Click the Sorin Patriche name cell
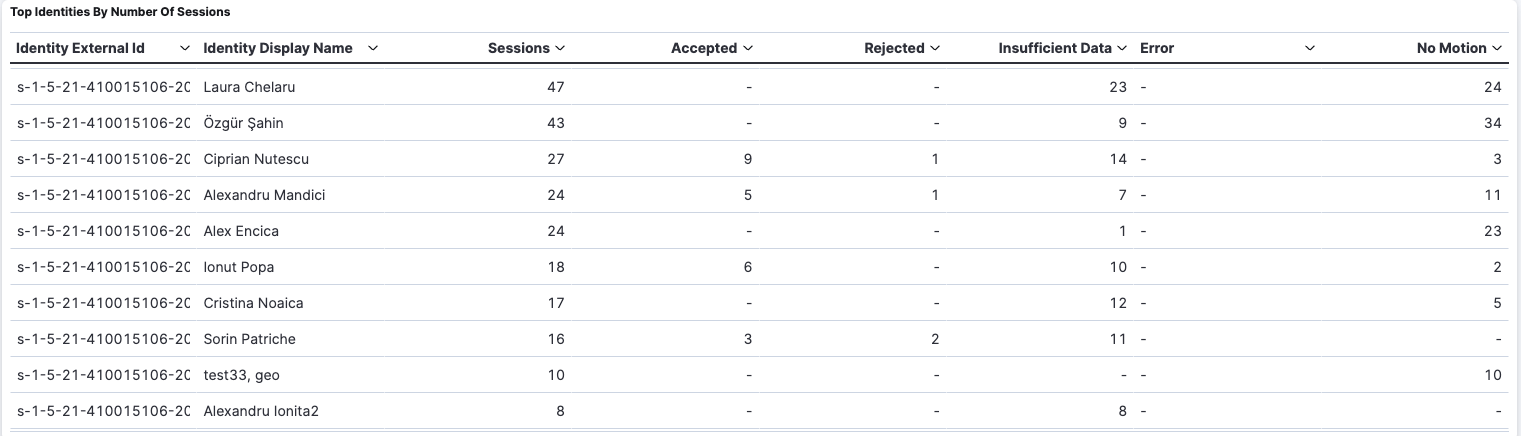Viewport: 1521px width, 436px height. [249, 339]
